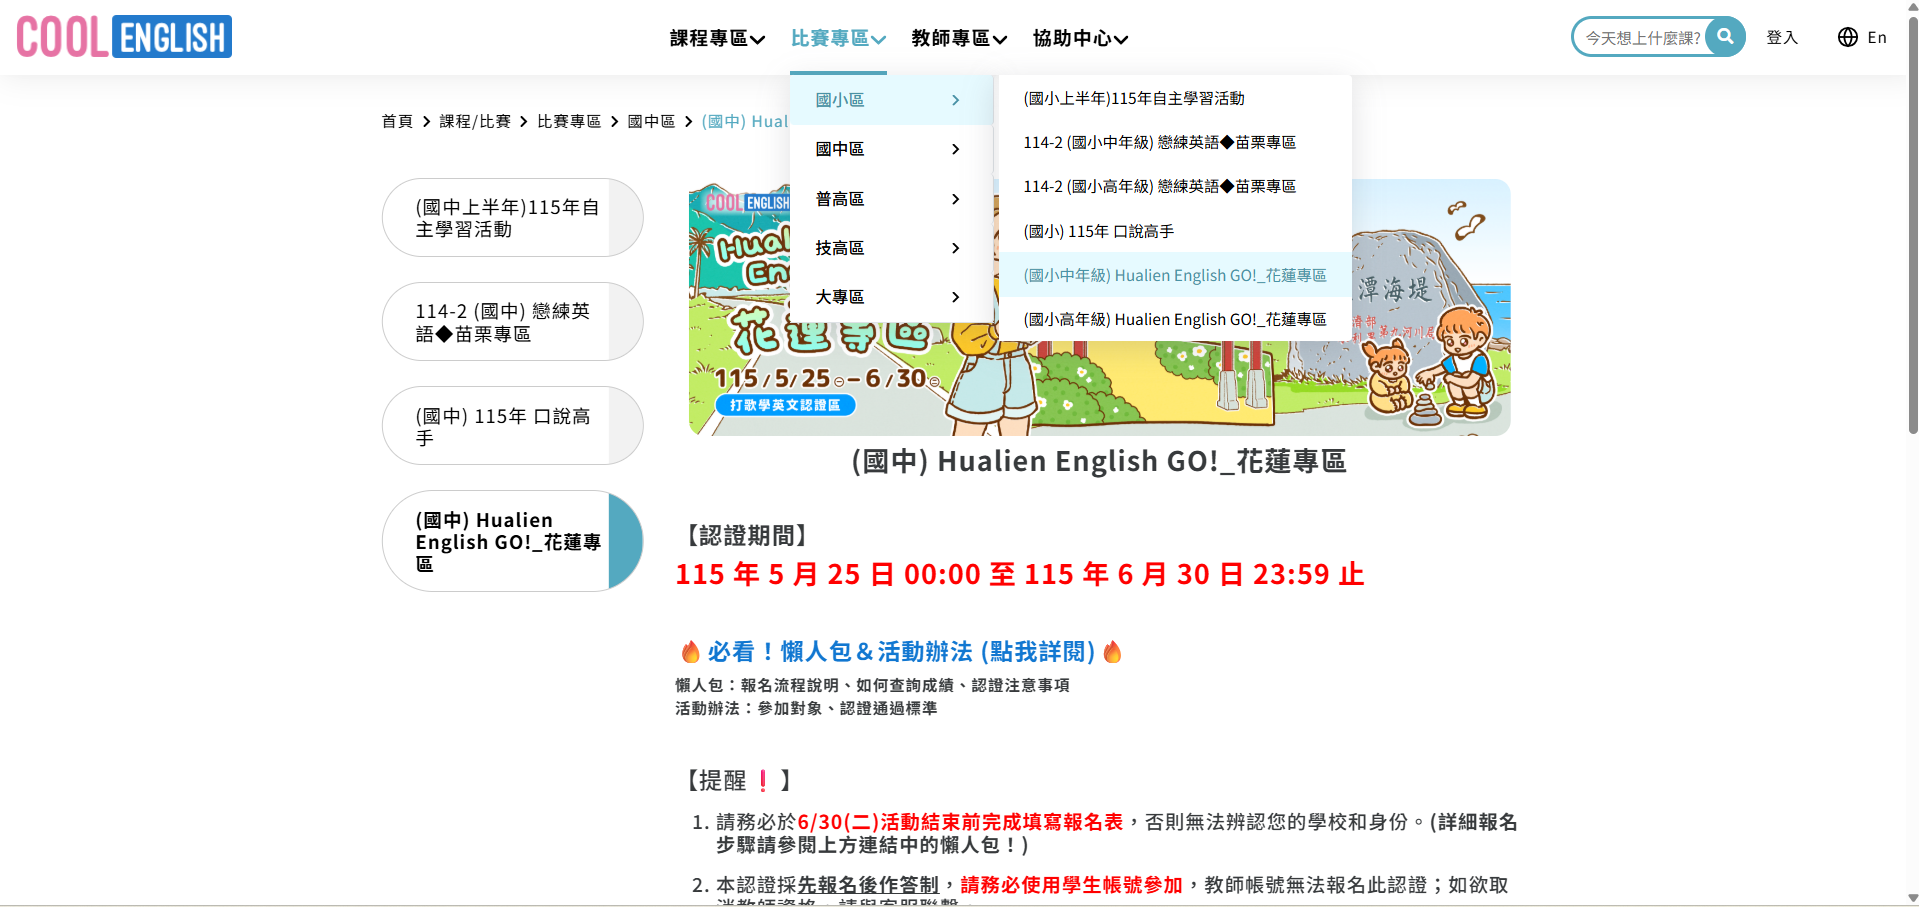Switch language to En
Screen dimensions: 1919x907
[1877, 37]
